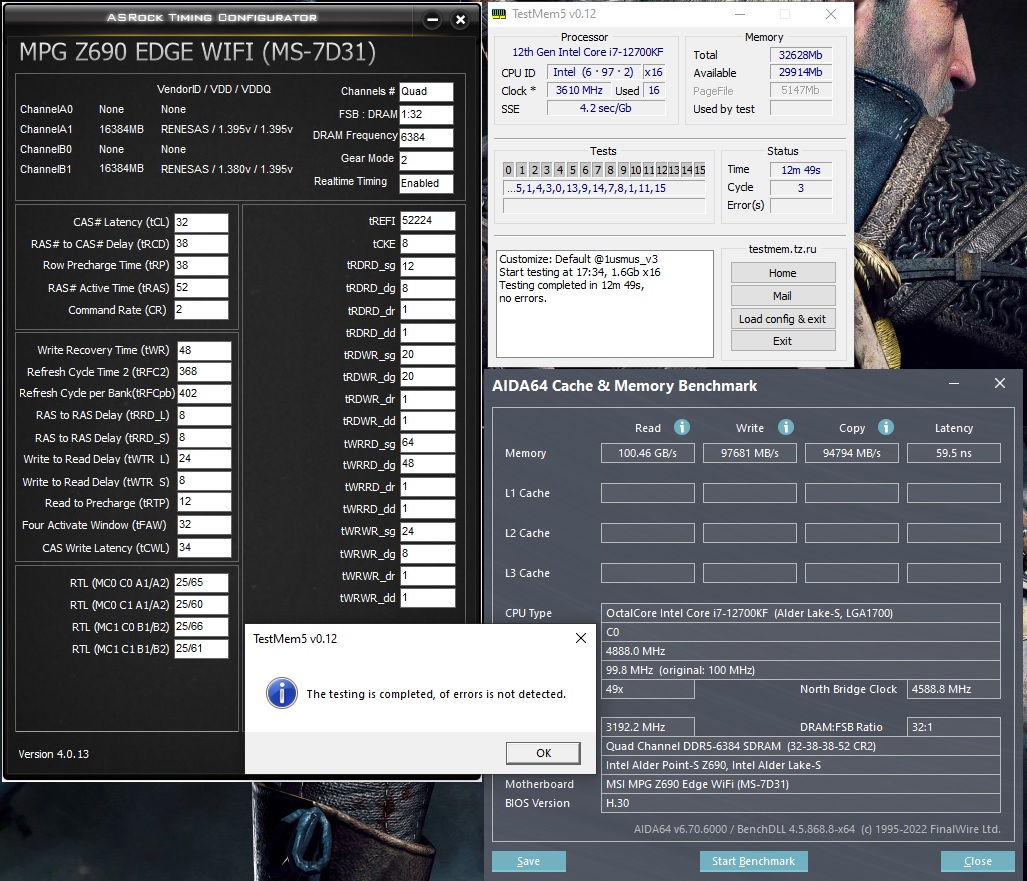The width and height of the screenshot is (1027, 881).
Task: Click the Cycle value 3 in TestMem5
Action: pos(800,188)
